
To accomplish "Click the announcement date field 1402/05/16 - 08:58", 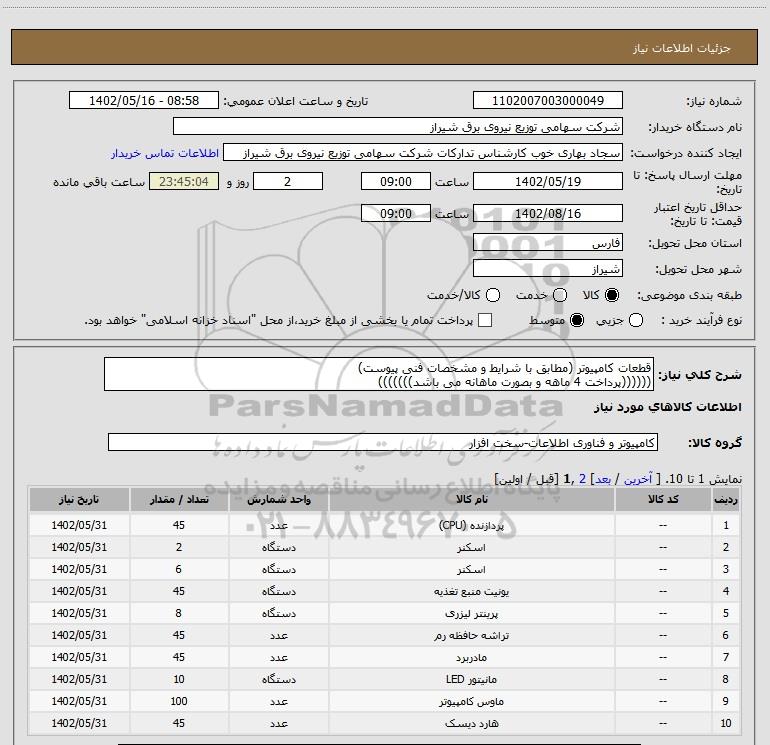I will tap(143, 100).
